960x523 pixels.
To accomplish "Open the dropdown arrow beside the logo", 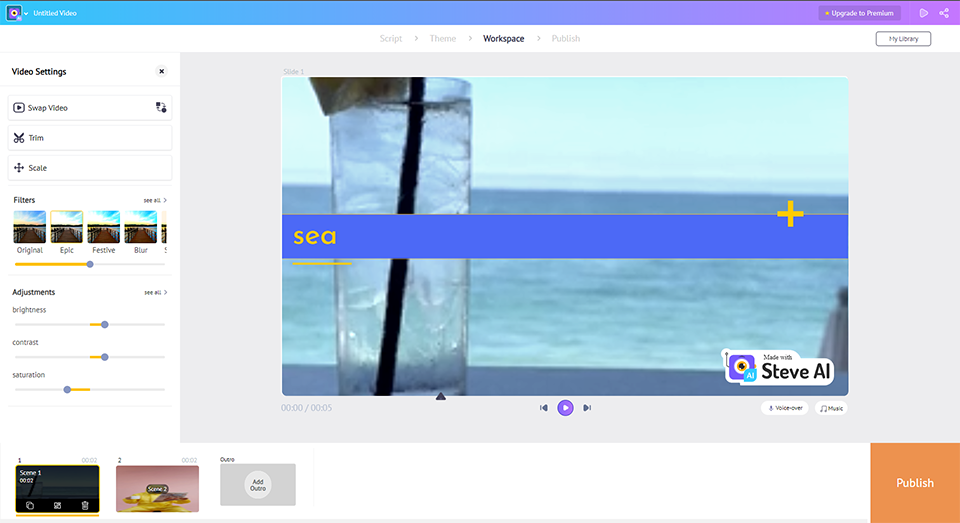I will point(26,13).
